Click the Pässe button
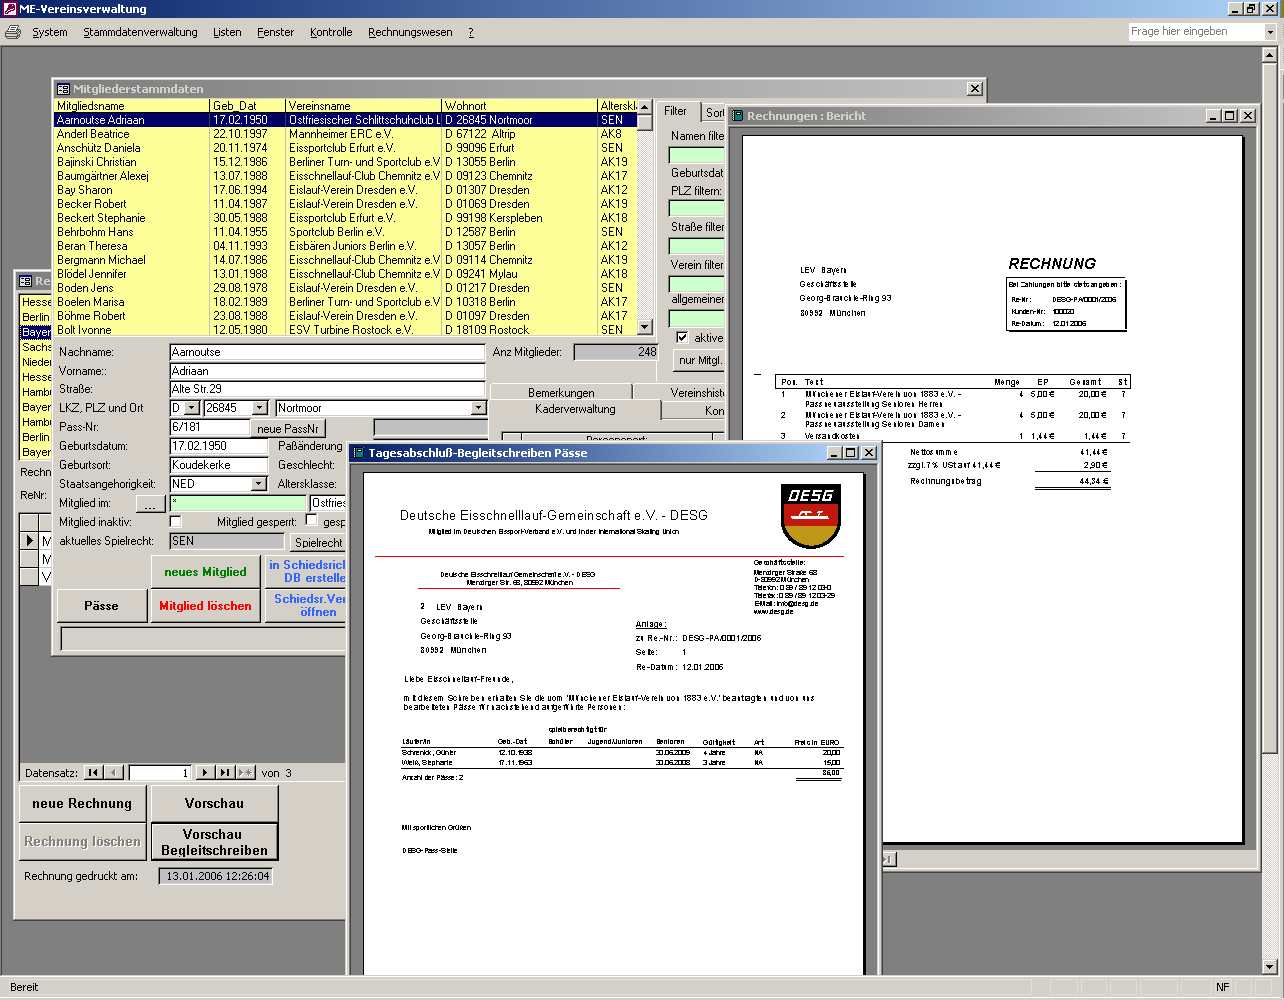The image size is (1284, 1000). (101, 606)
